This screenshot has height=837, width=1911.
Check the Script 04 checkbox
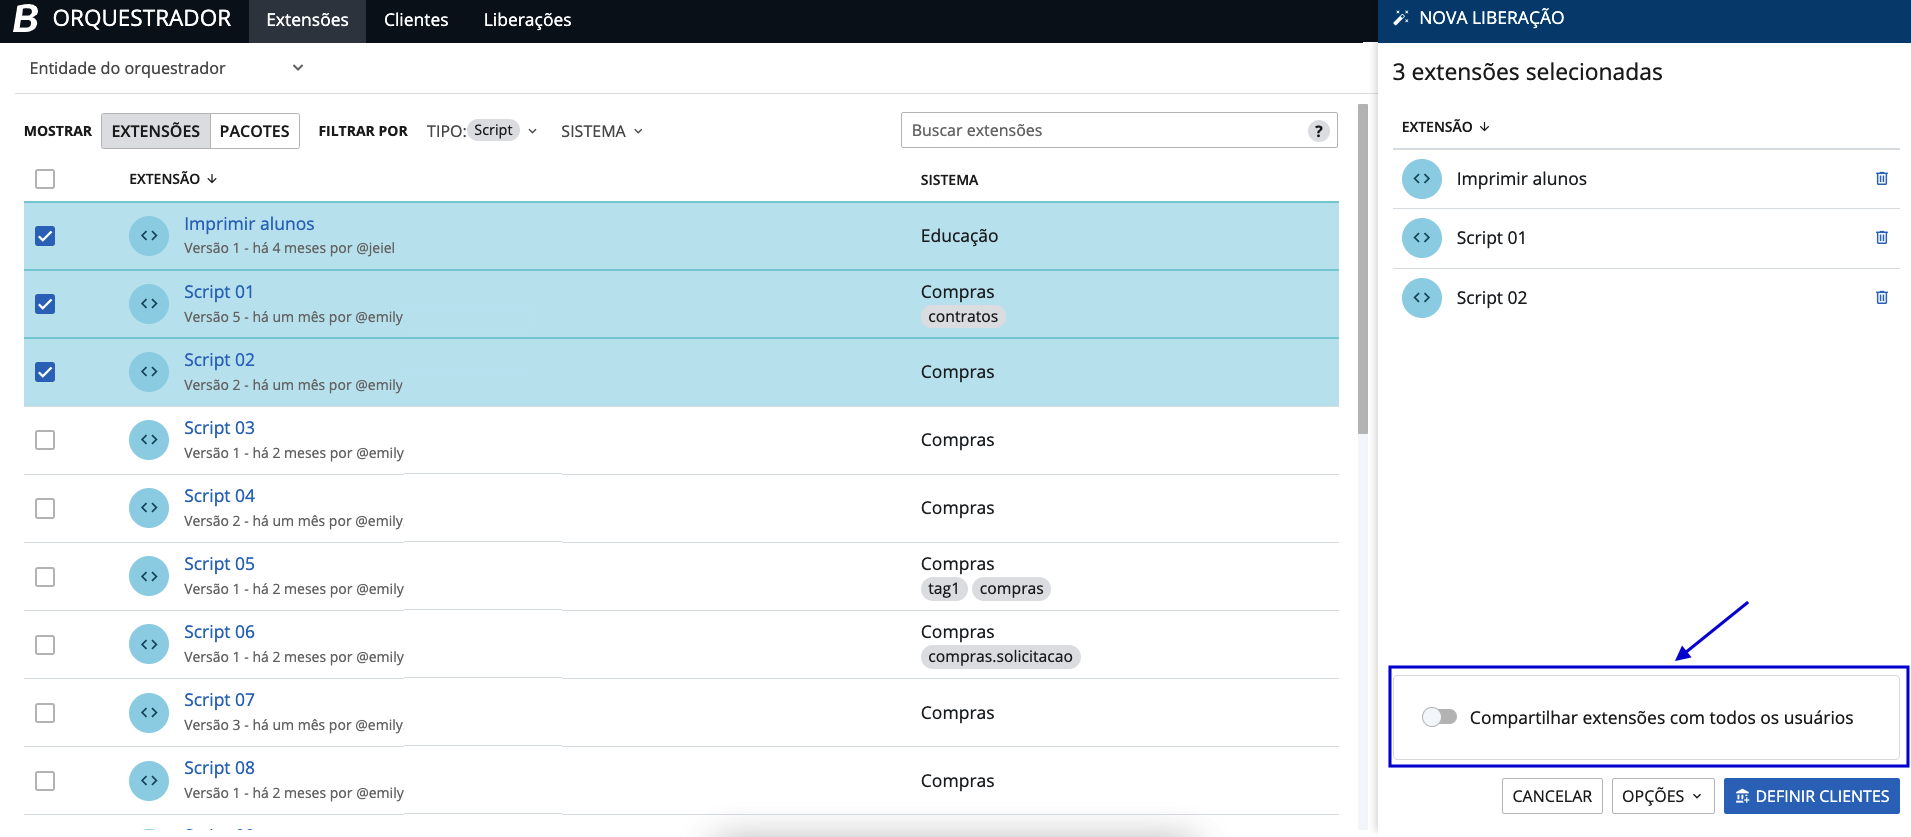click(x=45, y=508)
